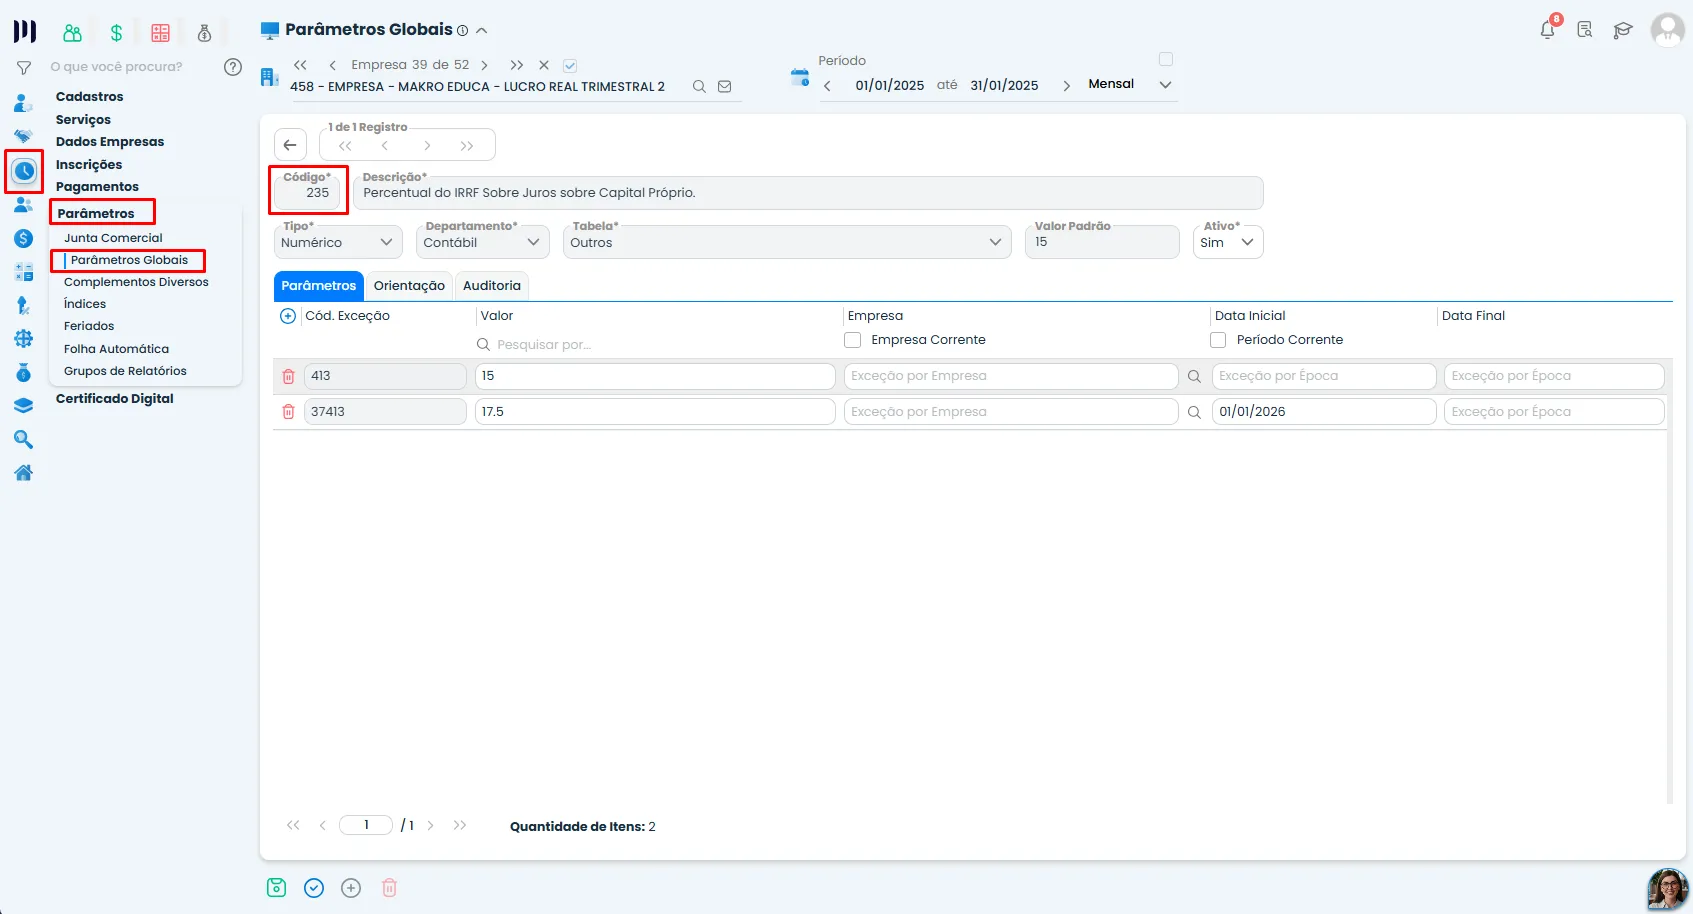Add a new exception with plus icon
The height and width of the screenshot is (914, 1693).
pos(288,316)
